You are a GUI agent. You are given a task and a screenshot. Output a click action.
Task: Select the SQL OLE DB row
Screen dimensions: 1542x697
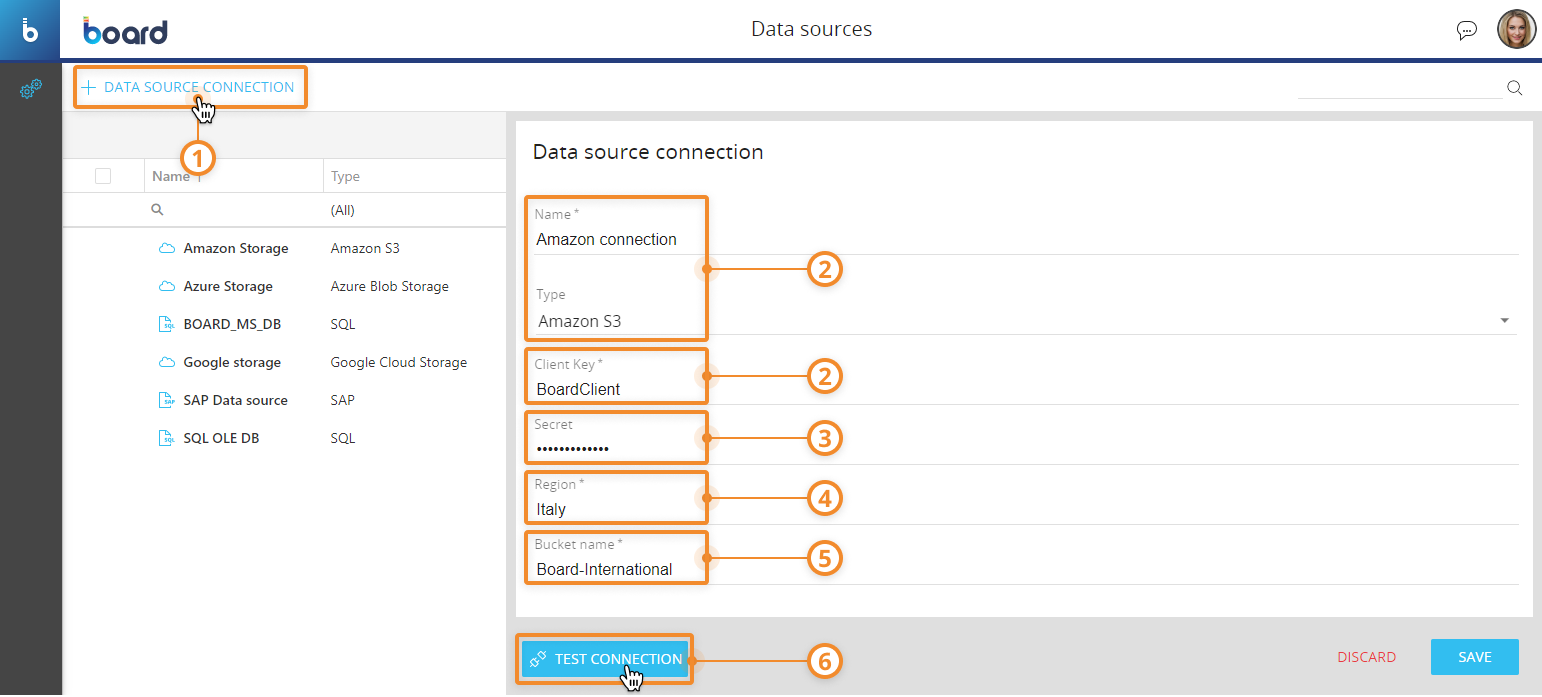284,438
